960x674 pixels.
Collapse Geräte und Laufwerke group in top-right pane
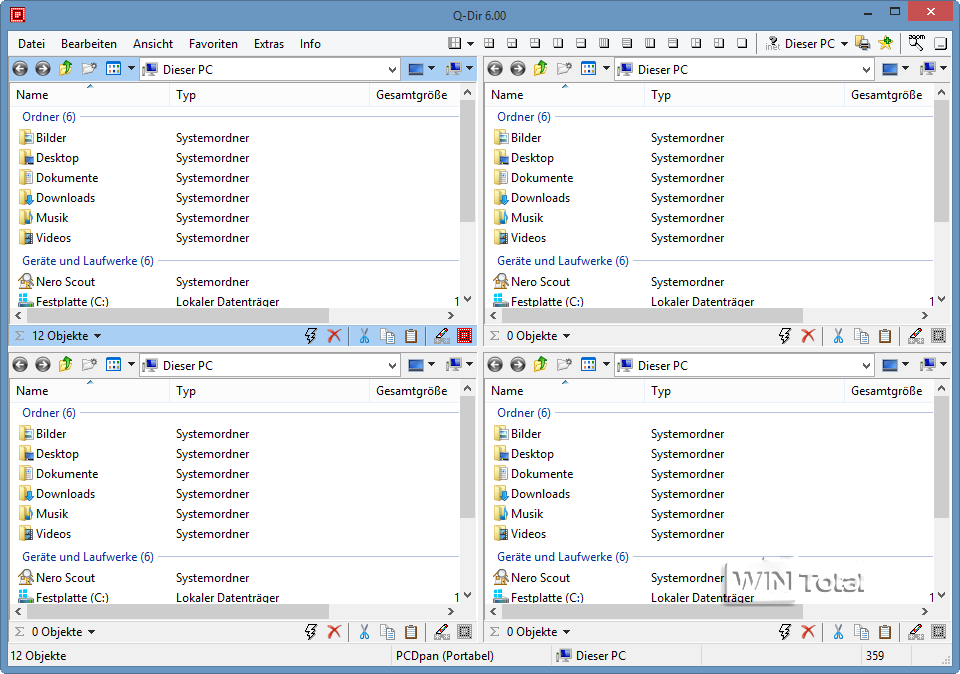[x=563, y=261]
